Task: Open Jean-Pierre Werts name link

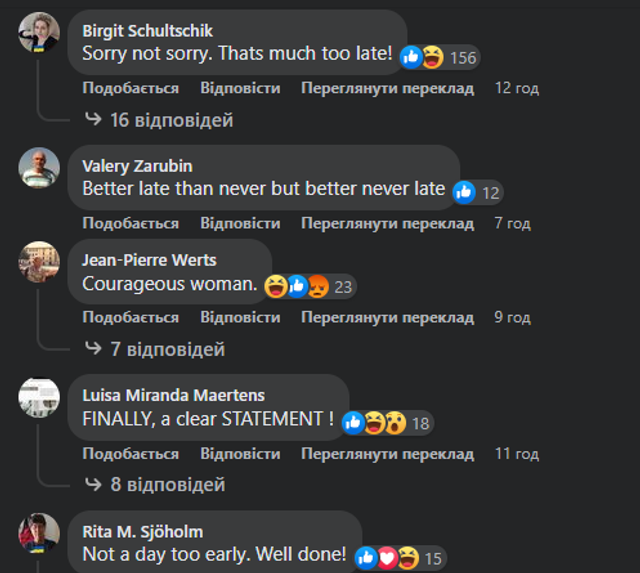Action: [149, 260]
